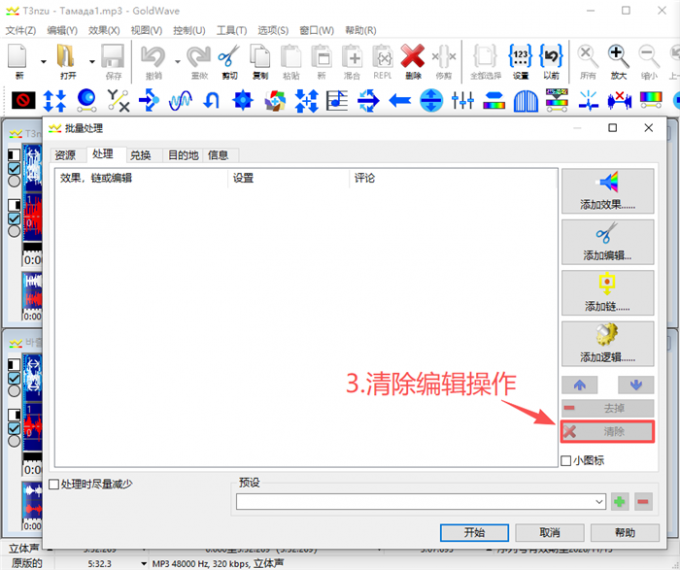Open the 文件(Z) menu

click(20, 30)
